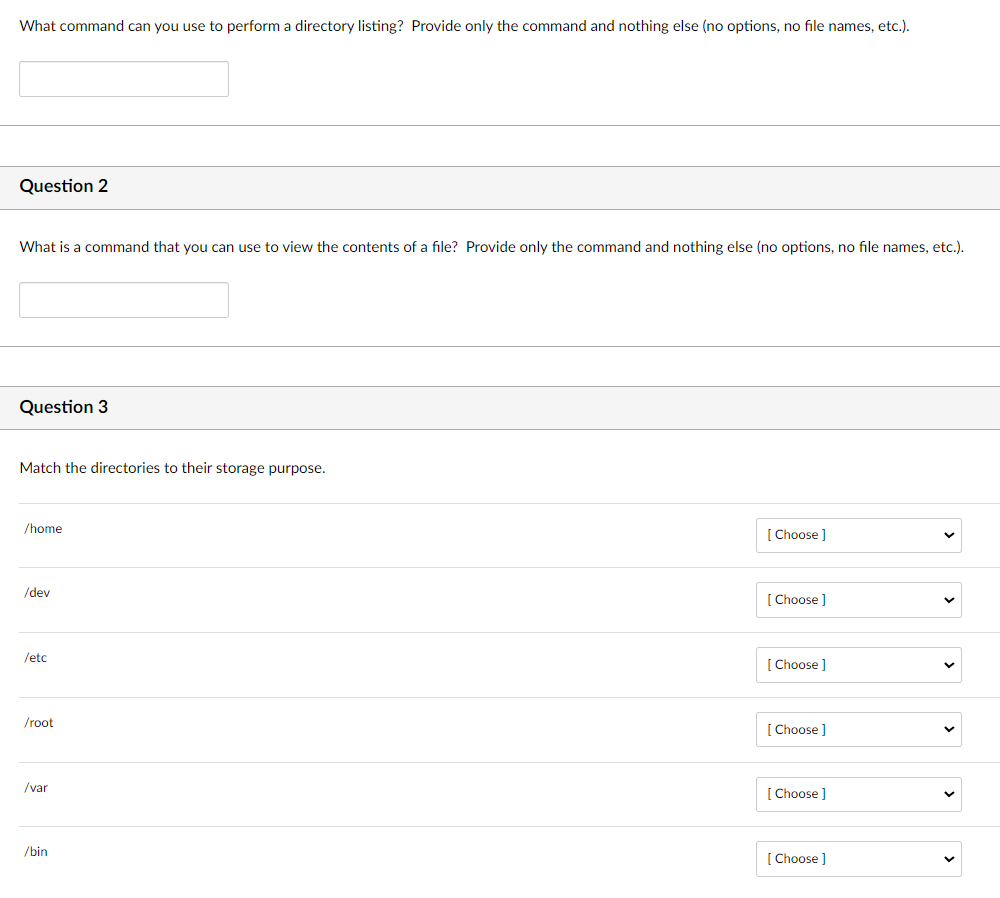Image resolution: width=1000 pixels, height=898 pixels.
Task: Click the /bin directory label
Action: pos(36,852)
